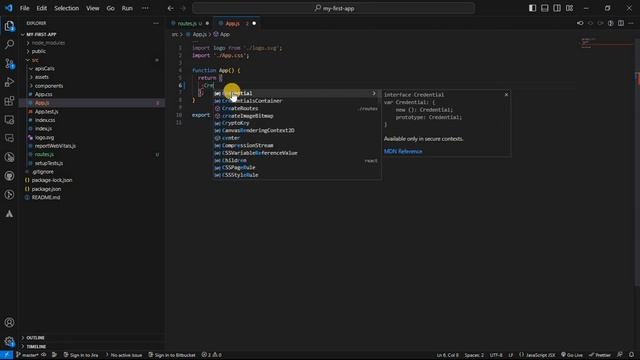Open the Run menu
The image size is (640, 360).
click(x=127, y=8)
